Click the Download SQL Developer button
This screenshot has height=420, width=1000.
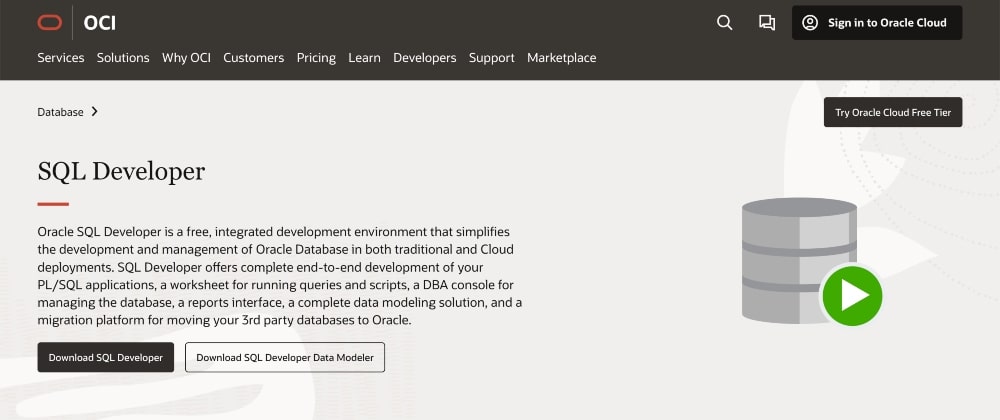pyautogui.click(x=106, y=357)
